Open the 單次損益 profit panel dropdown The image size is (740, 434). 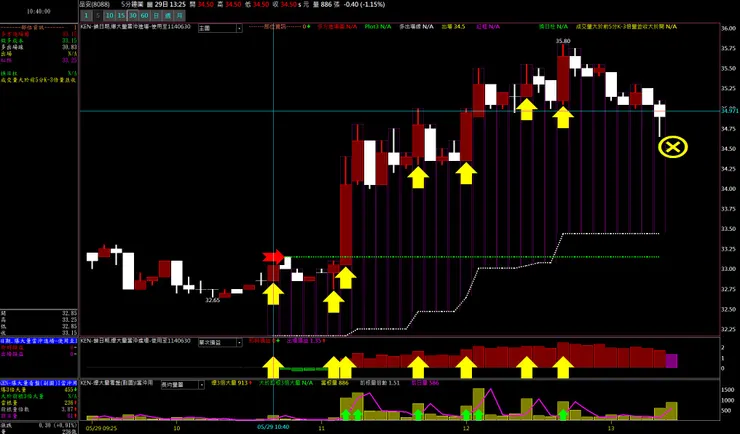click(x=220, y=342)
